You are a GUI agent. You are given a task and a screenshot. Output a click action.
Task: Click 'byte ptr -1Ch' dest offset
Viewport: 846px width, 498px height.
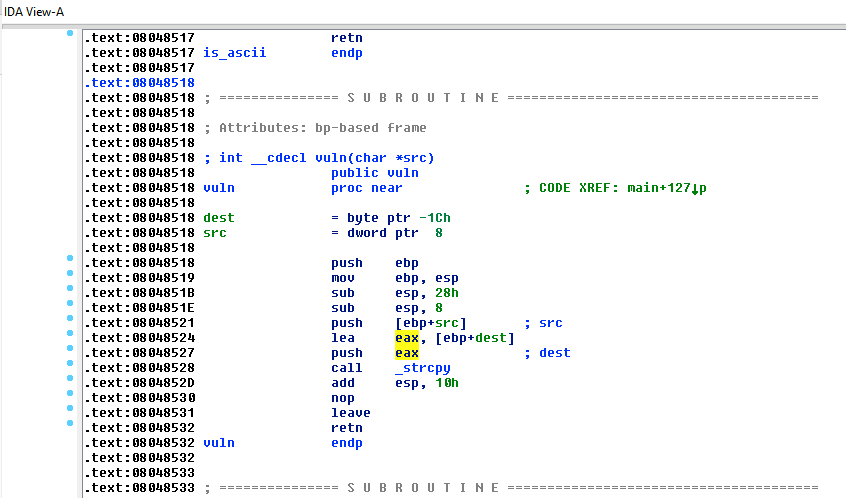[x=398, y=218]
